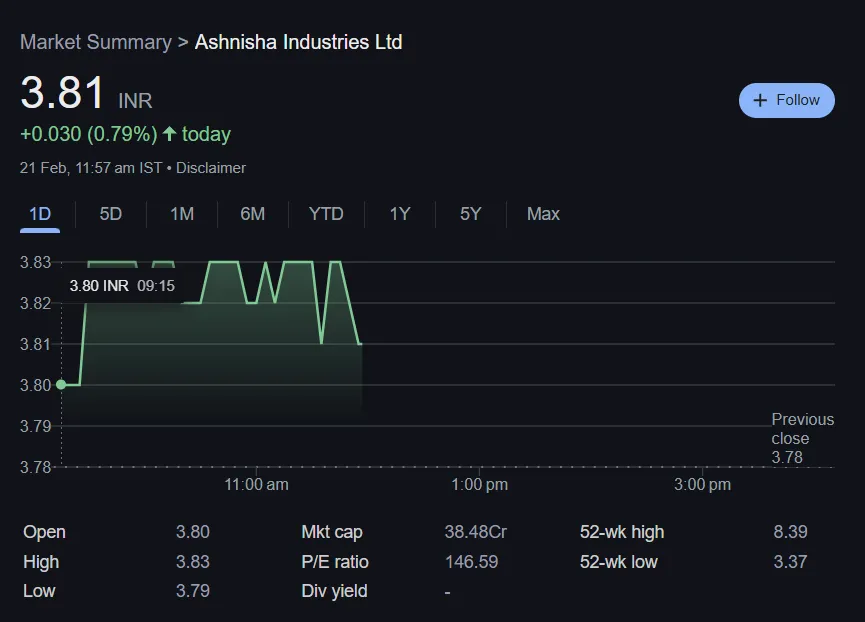Click the 3.81 current price

(x=62, y=93)
